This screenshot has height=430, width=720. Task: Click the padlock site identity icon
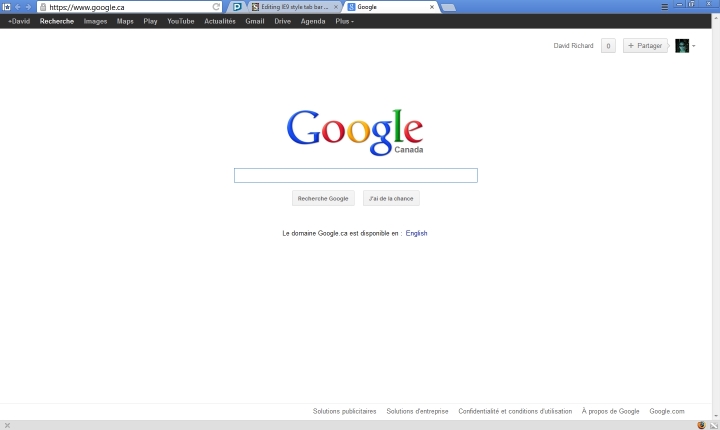(x=43, y=7)
